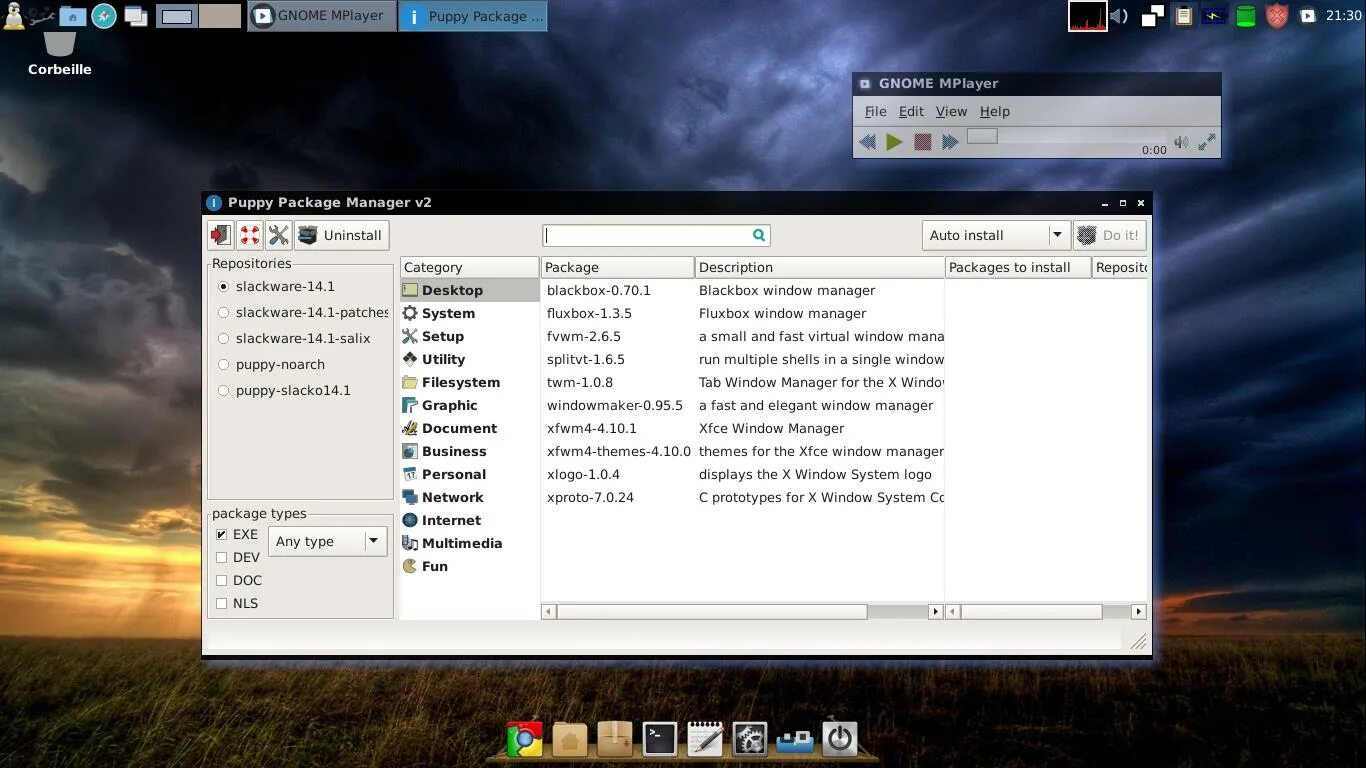Click the Uninstall button
Image resolution: width=1366 pixels, height=768 pixels.
[x=342, y=235]
